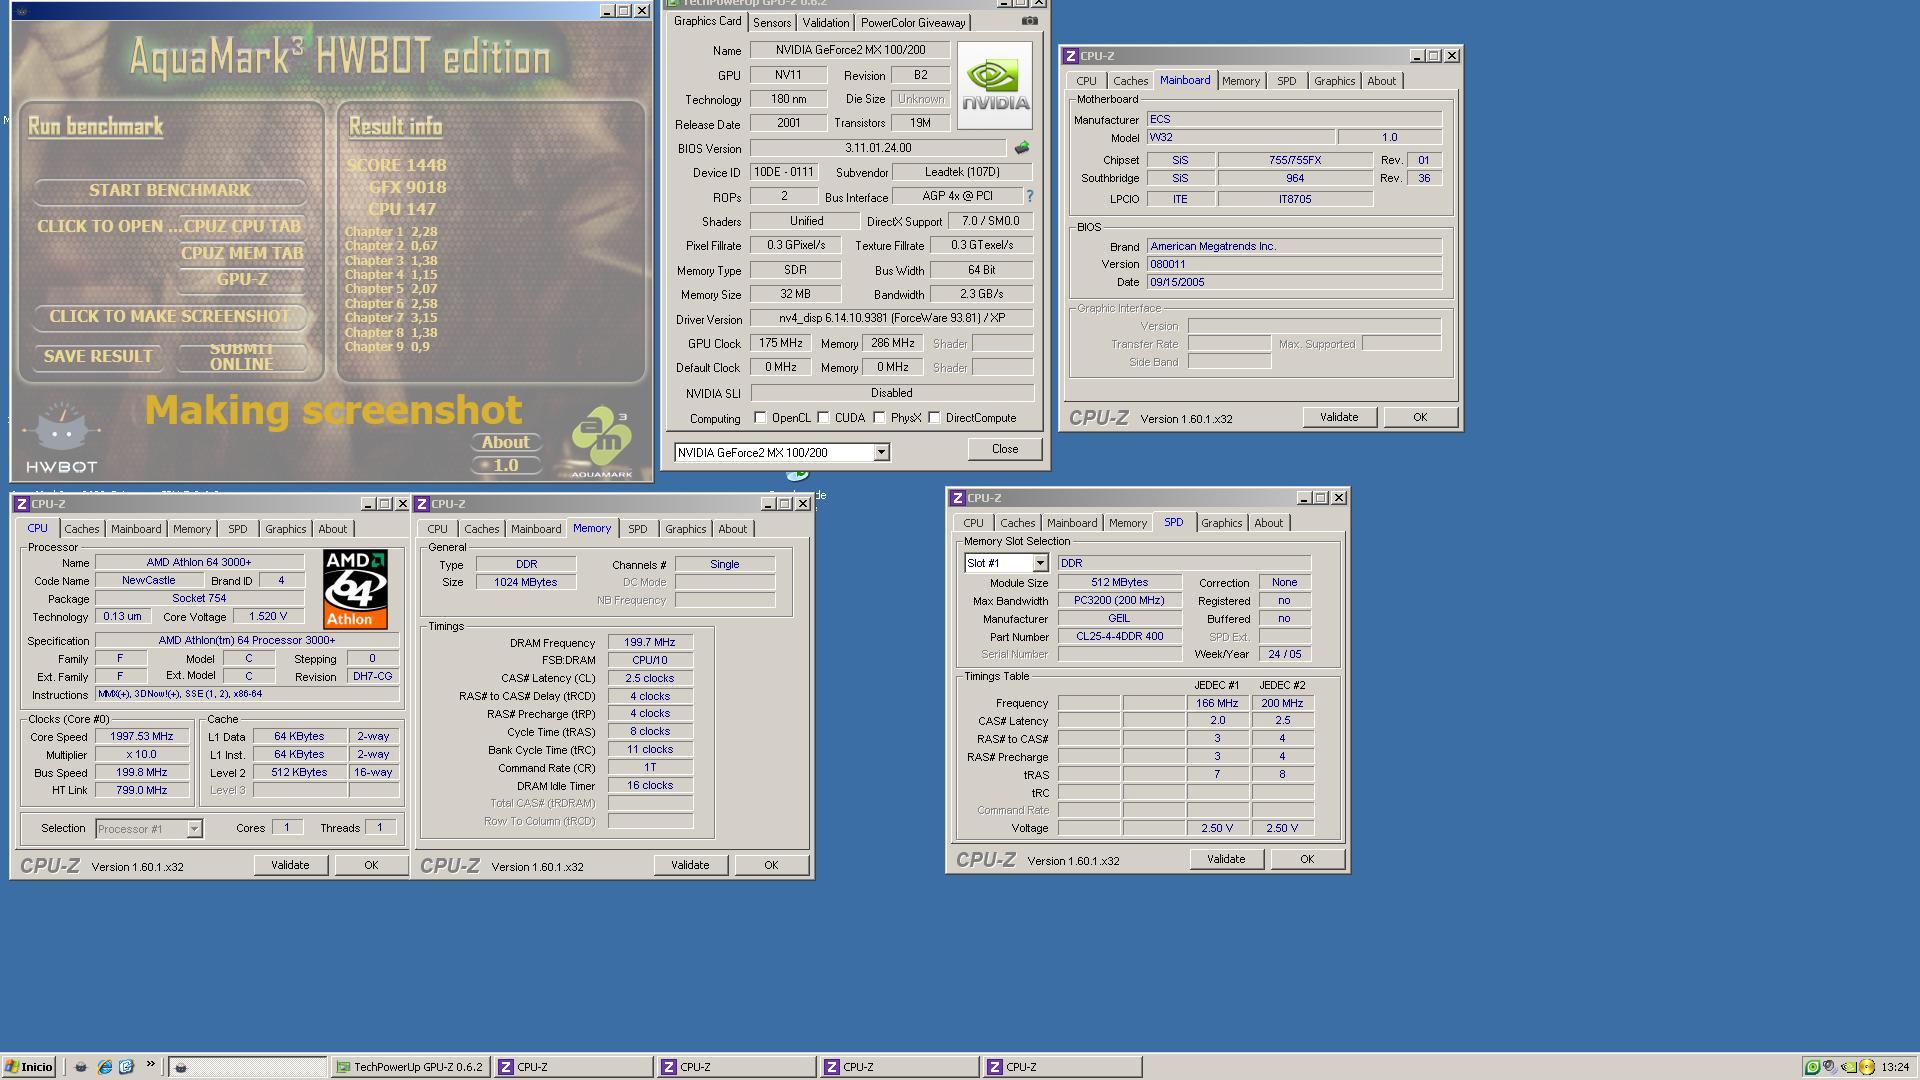Open the Slot #1 memory slot dropdown

pyautogui.click(x=1040, y=563)
